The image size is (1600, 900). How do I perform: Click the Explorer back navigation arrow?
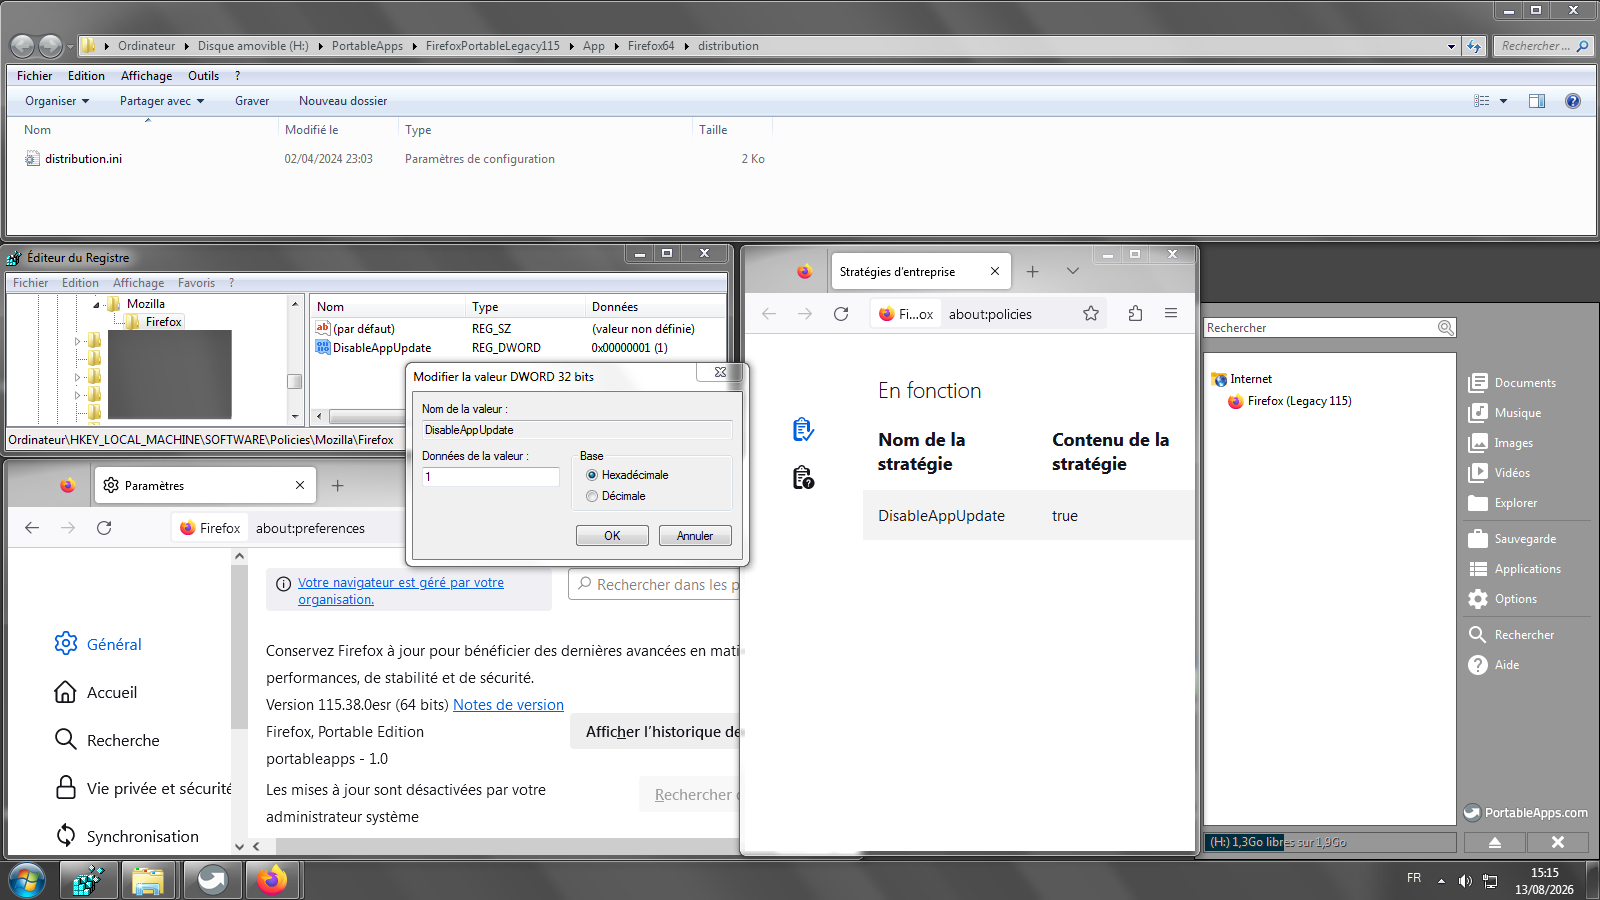tap(22, 46)
